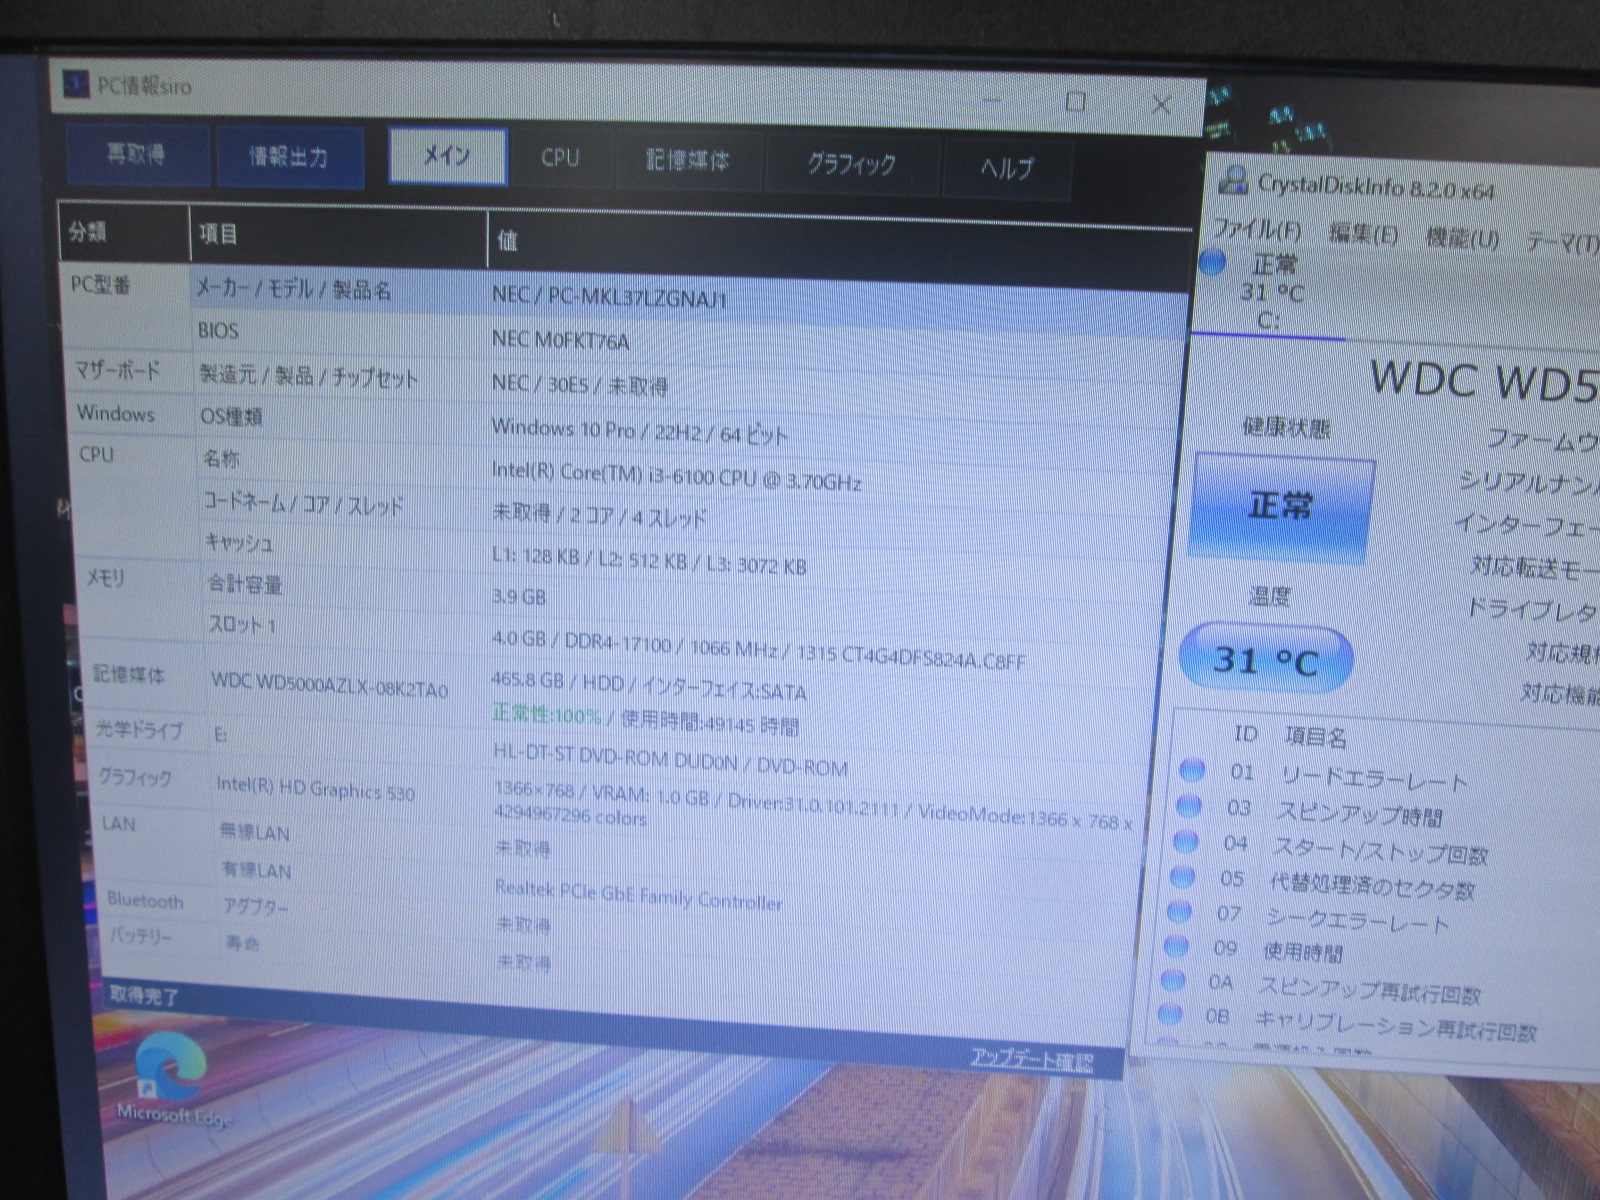Click the blue 正常 health status button
1600x1200 pixels.
1281,506
